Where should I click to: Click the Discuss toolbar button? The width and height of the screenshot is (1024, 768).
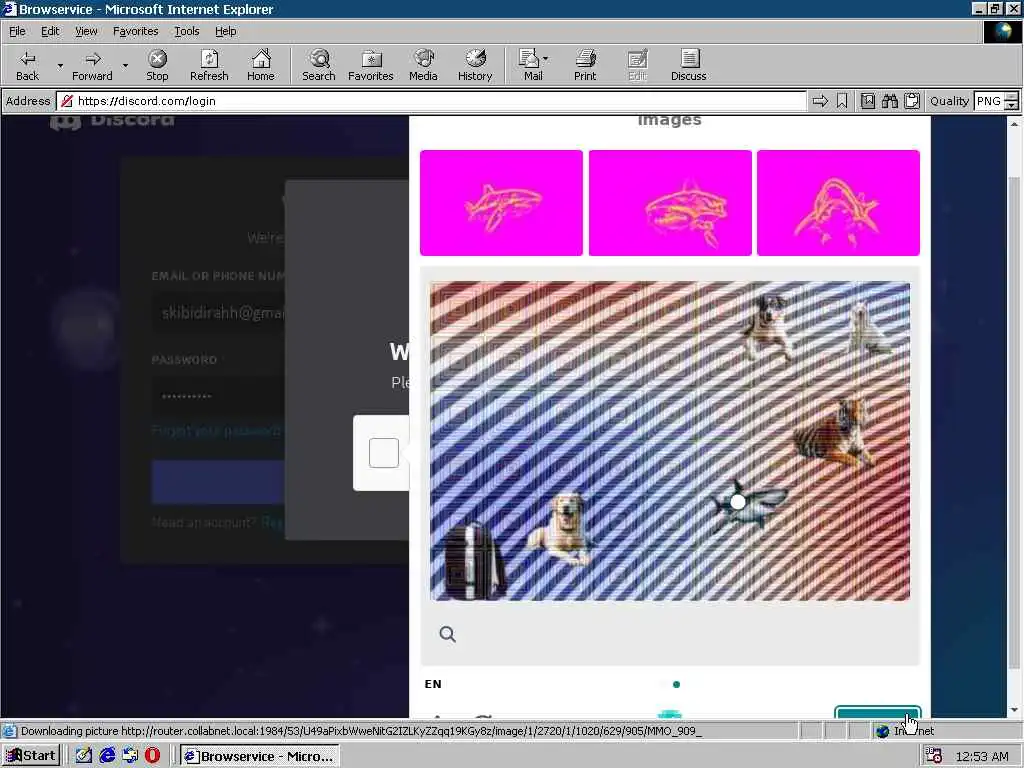click(x=688, y=65)
